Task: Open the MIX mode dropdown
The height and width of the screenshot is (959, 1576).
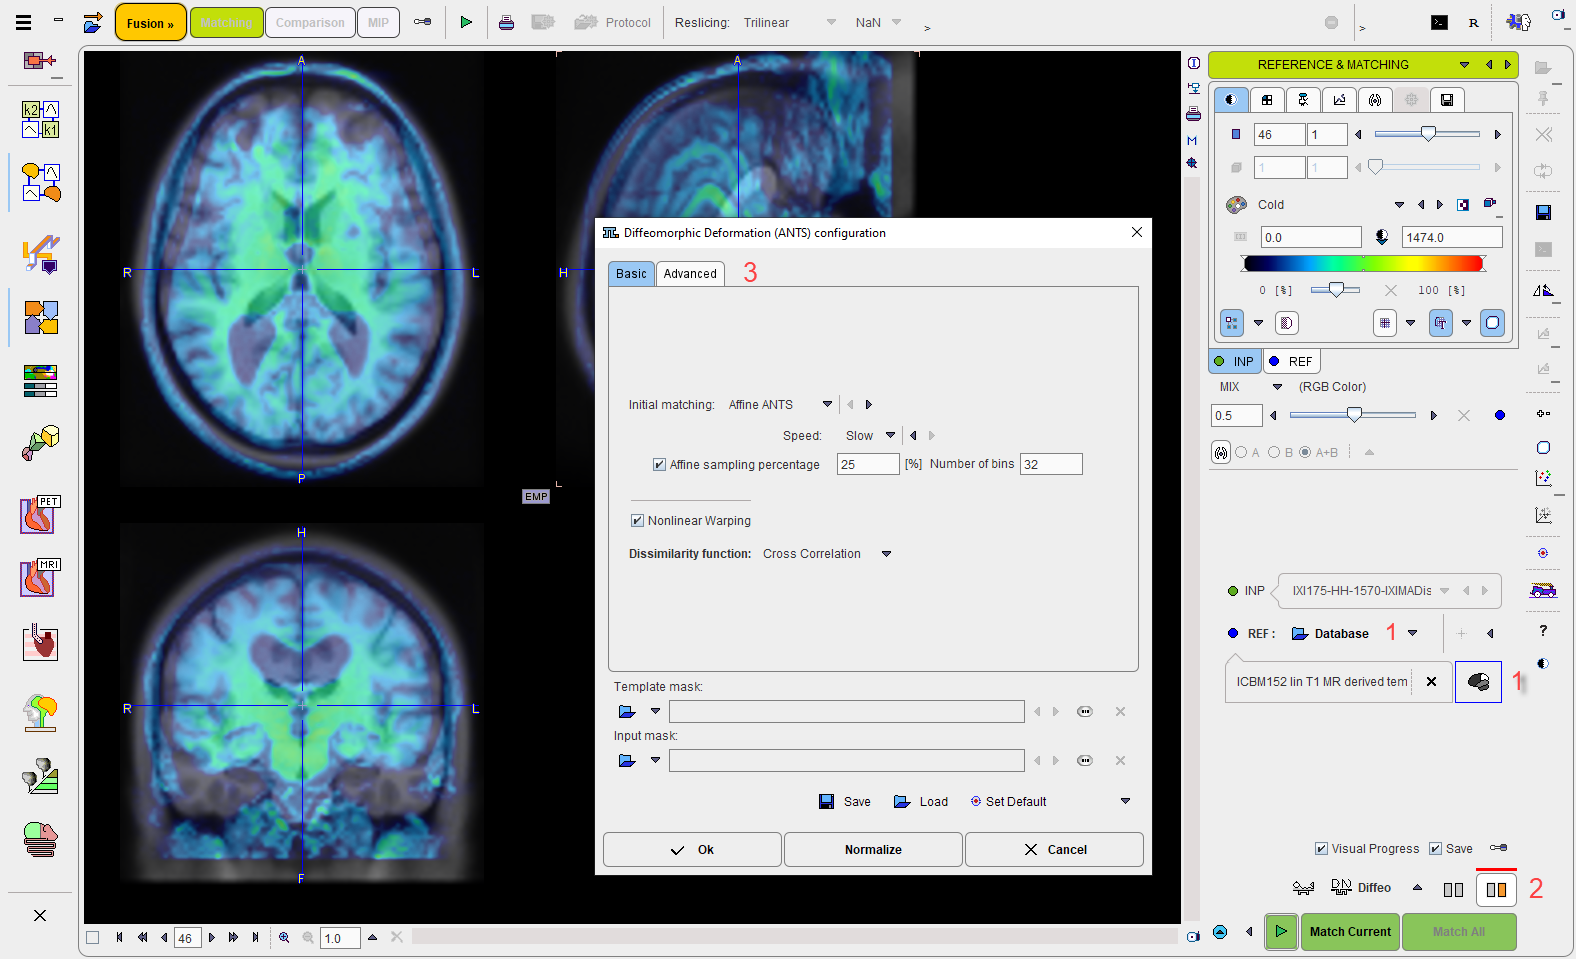Action: [1277, 386]
